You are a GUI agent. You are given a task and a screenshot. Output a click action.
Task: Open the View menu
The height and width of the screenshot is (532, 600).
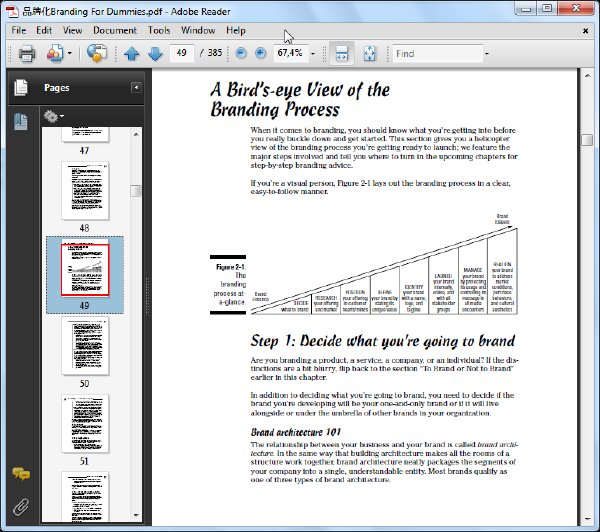click(x=72, y=30)
